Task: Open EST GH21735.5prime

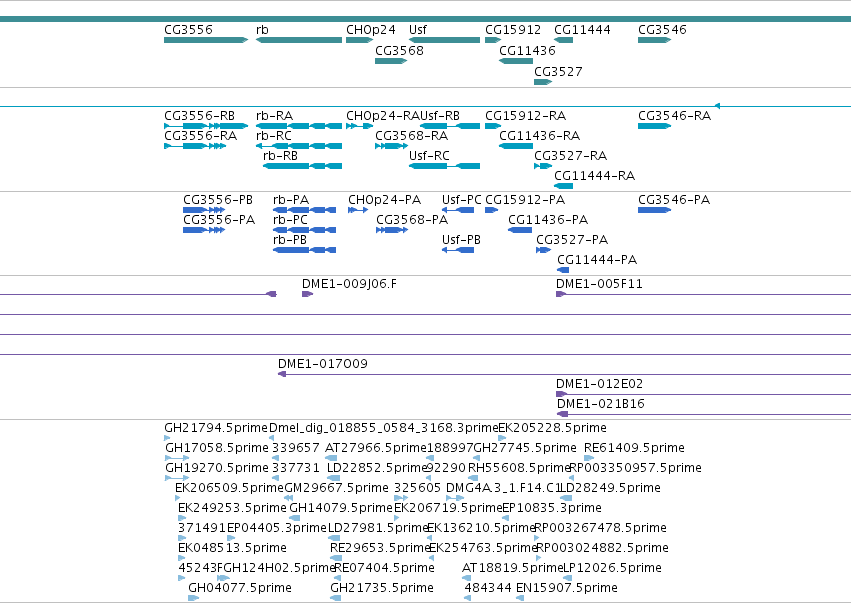Action: (336, 599)
